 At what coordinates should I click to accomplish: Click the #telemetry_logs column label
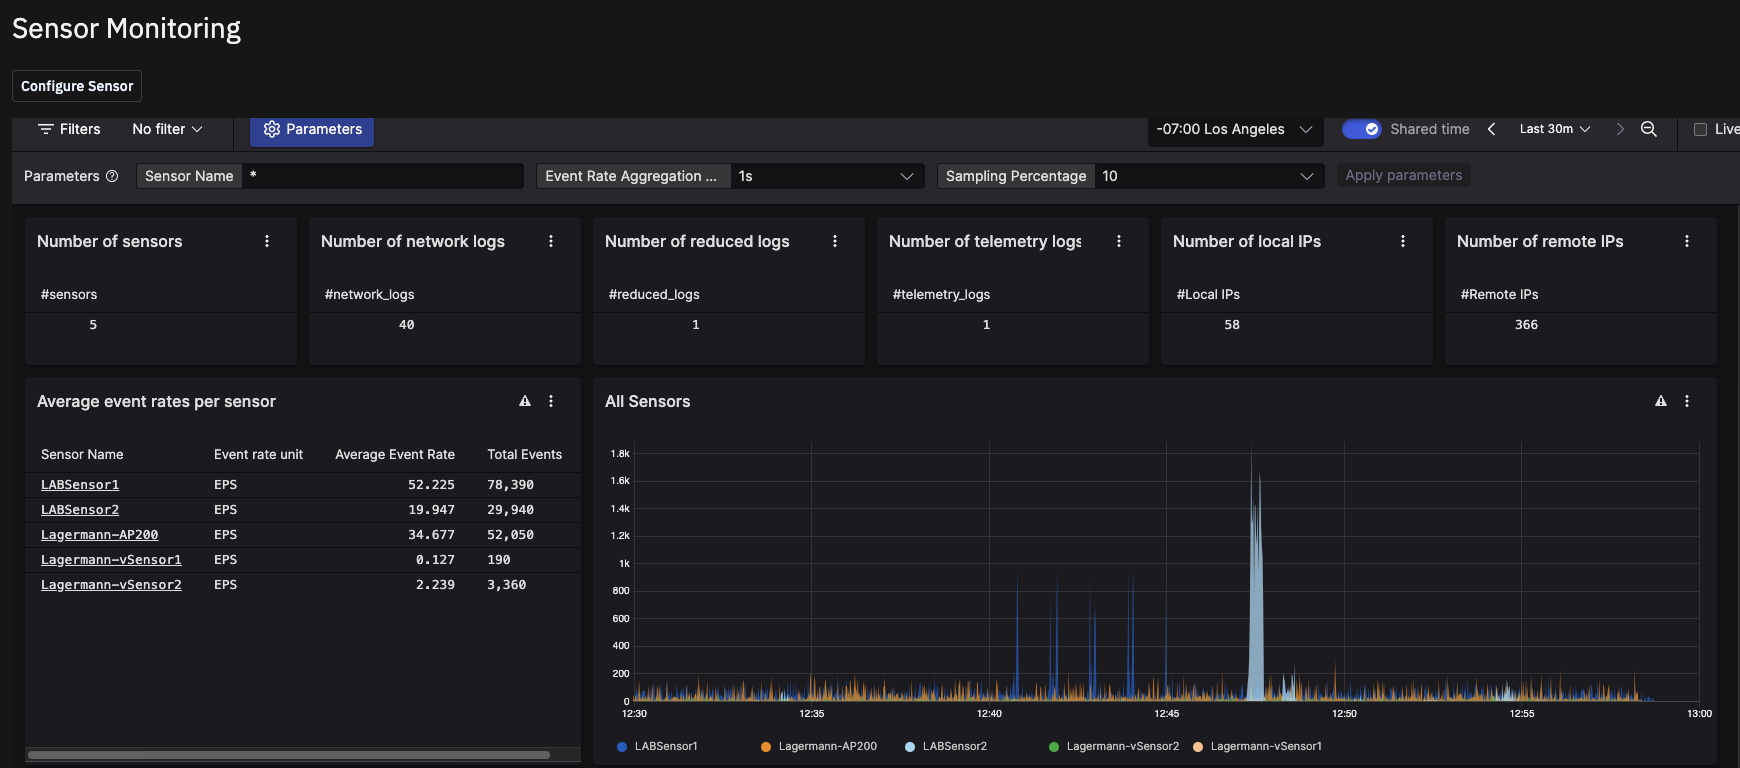point(941,294)
